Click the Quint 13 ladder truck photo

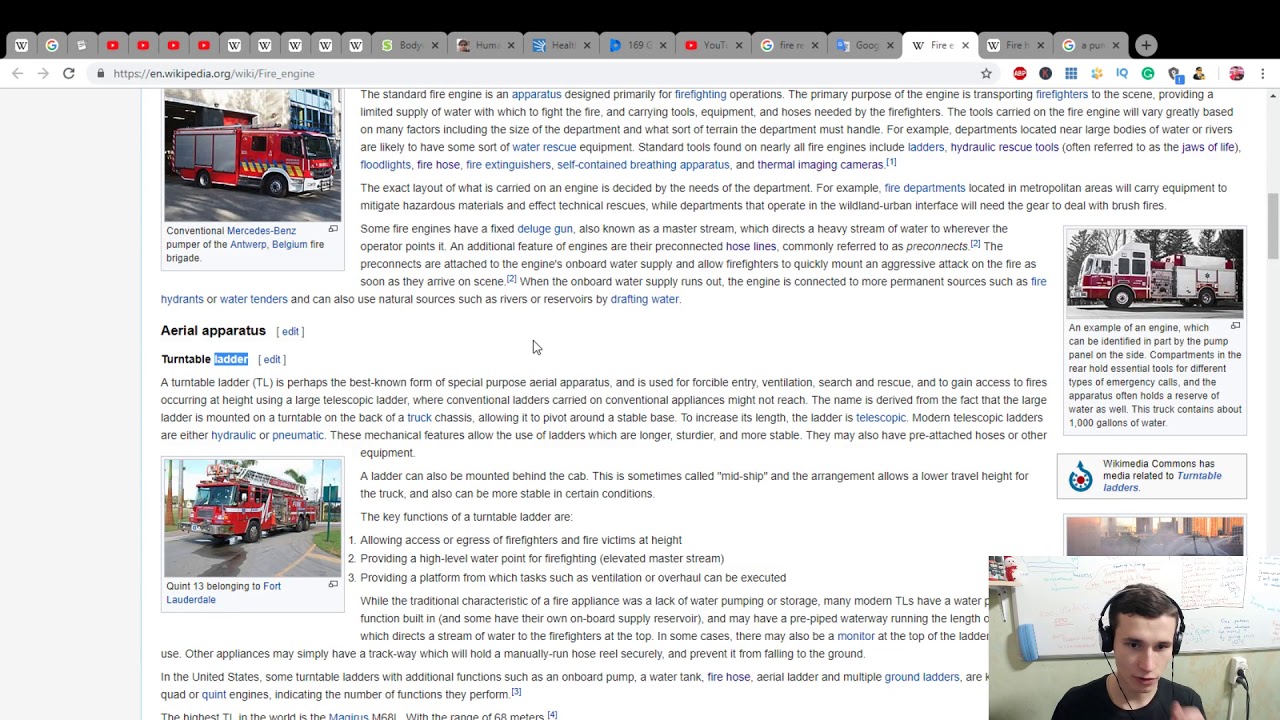click(252, 518)
